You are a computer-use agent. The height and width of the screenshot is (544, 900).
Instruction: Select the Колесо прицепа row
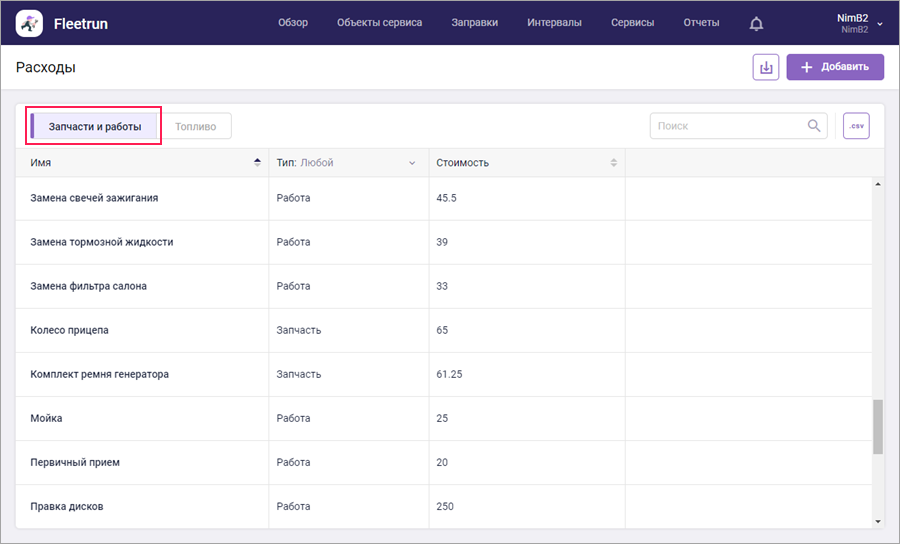[70, 330]
